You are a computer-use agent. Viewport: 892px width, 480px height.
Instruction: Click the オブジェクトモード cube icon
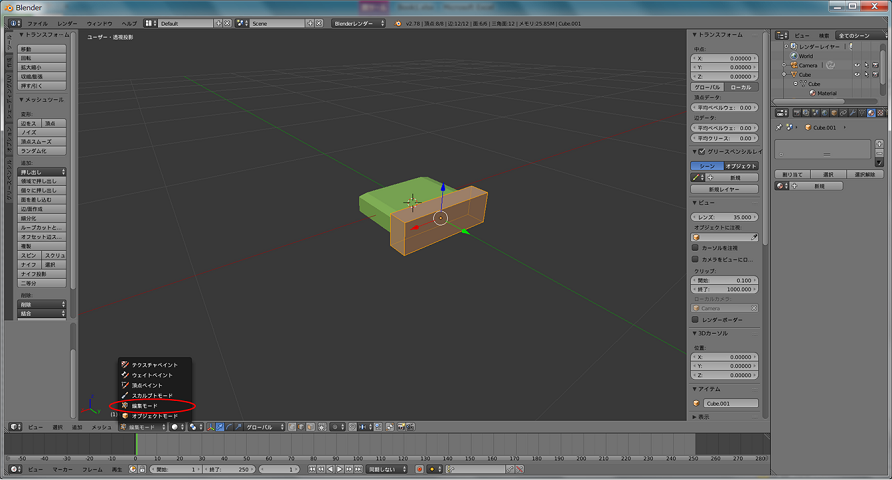point(125,416)
